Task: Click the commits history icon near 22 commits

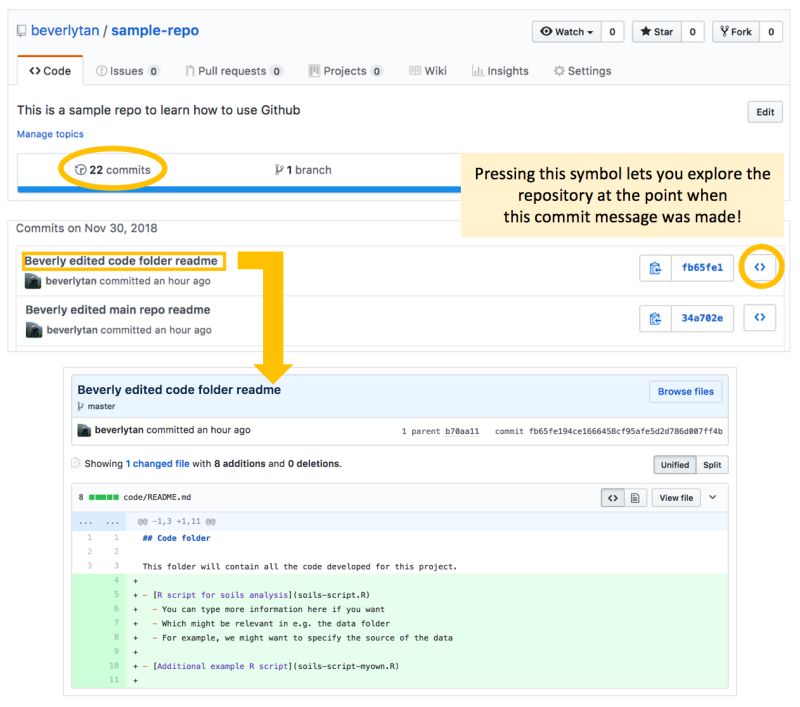Action: point(79,170)
